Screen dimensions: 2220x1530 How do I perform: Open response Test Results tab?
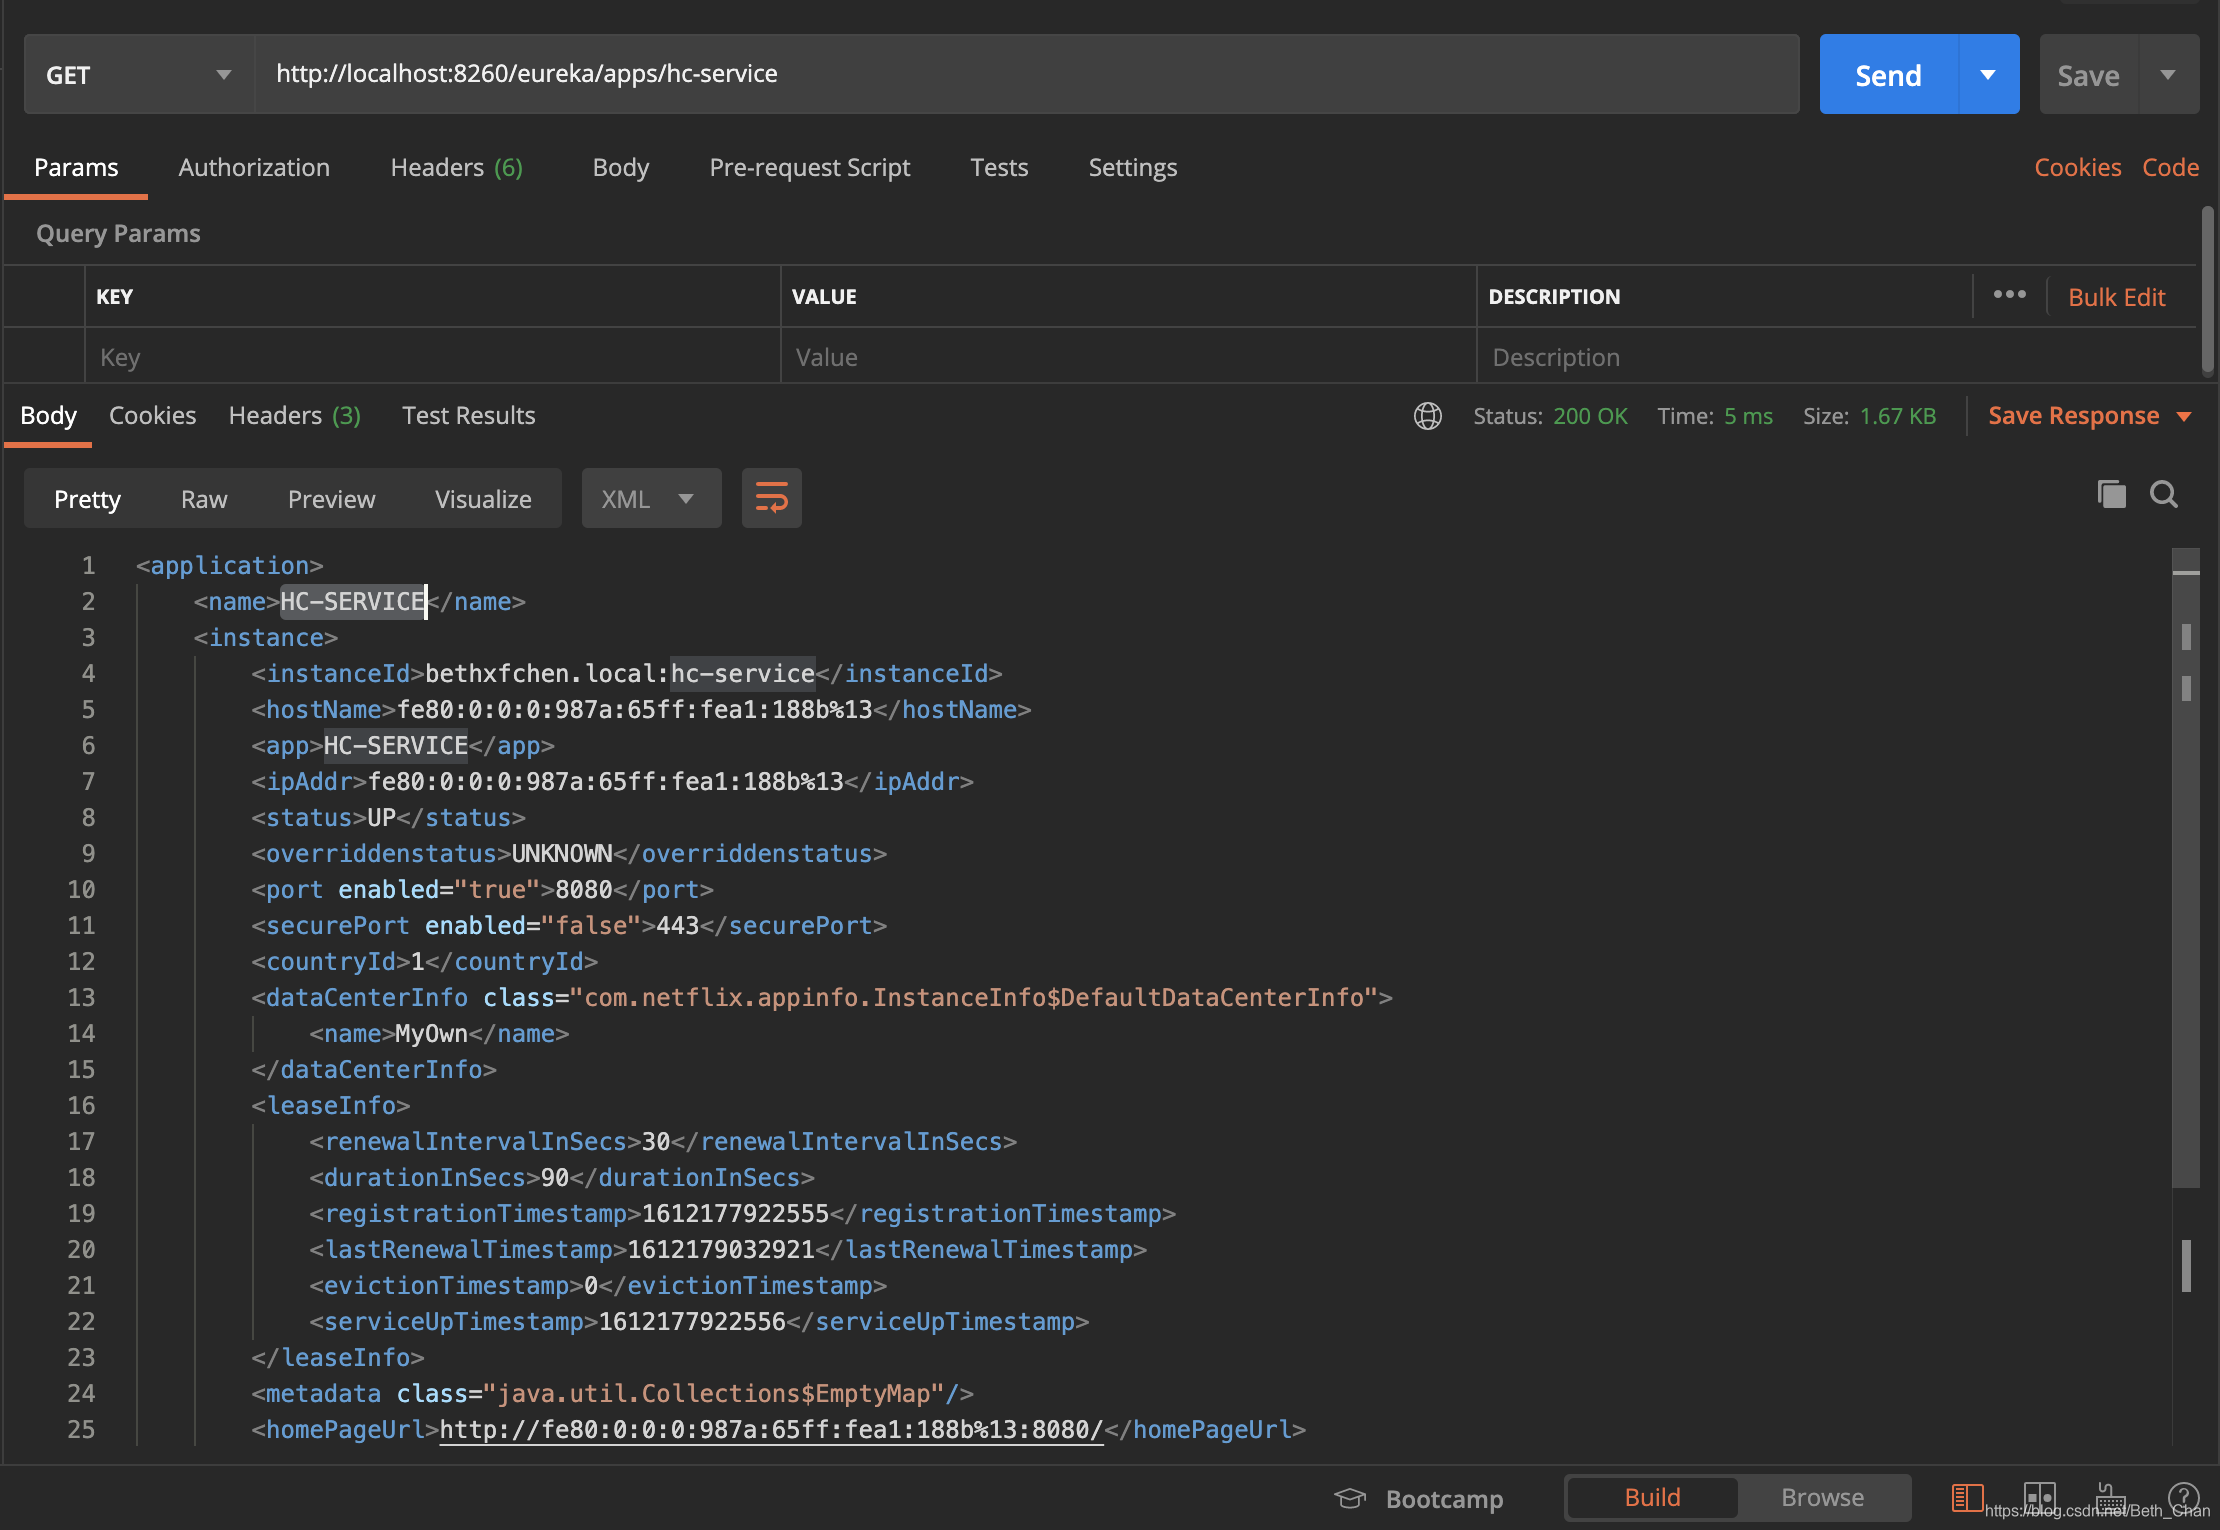468,415
